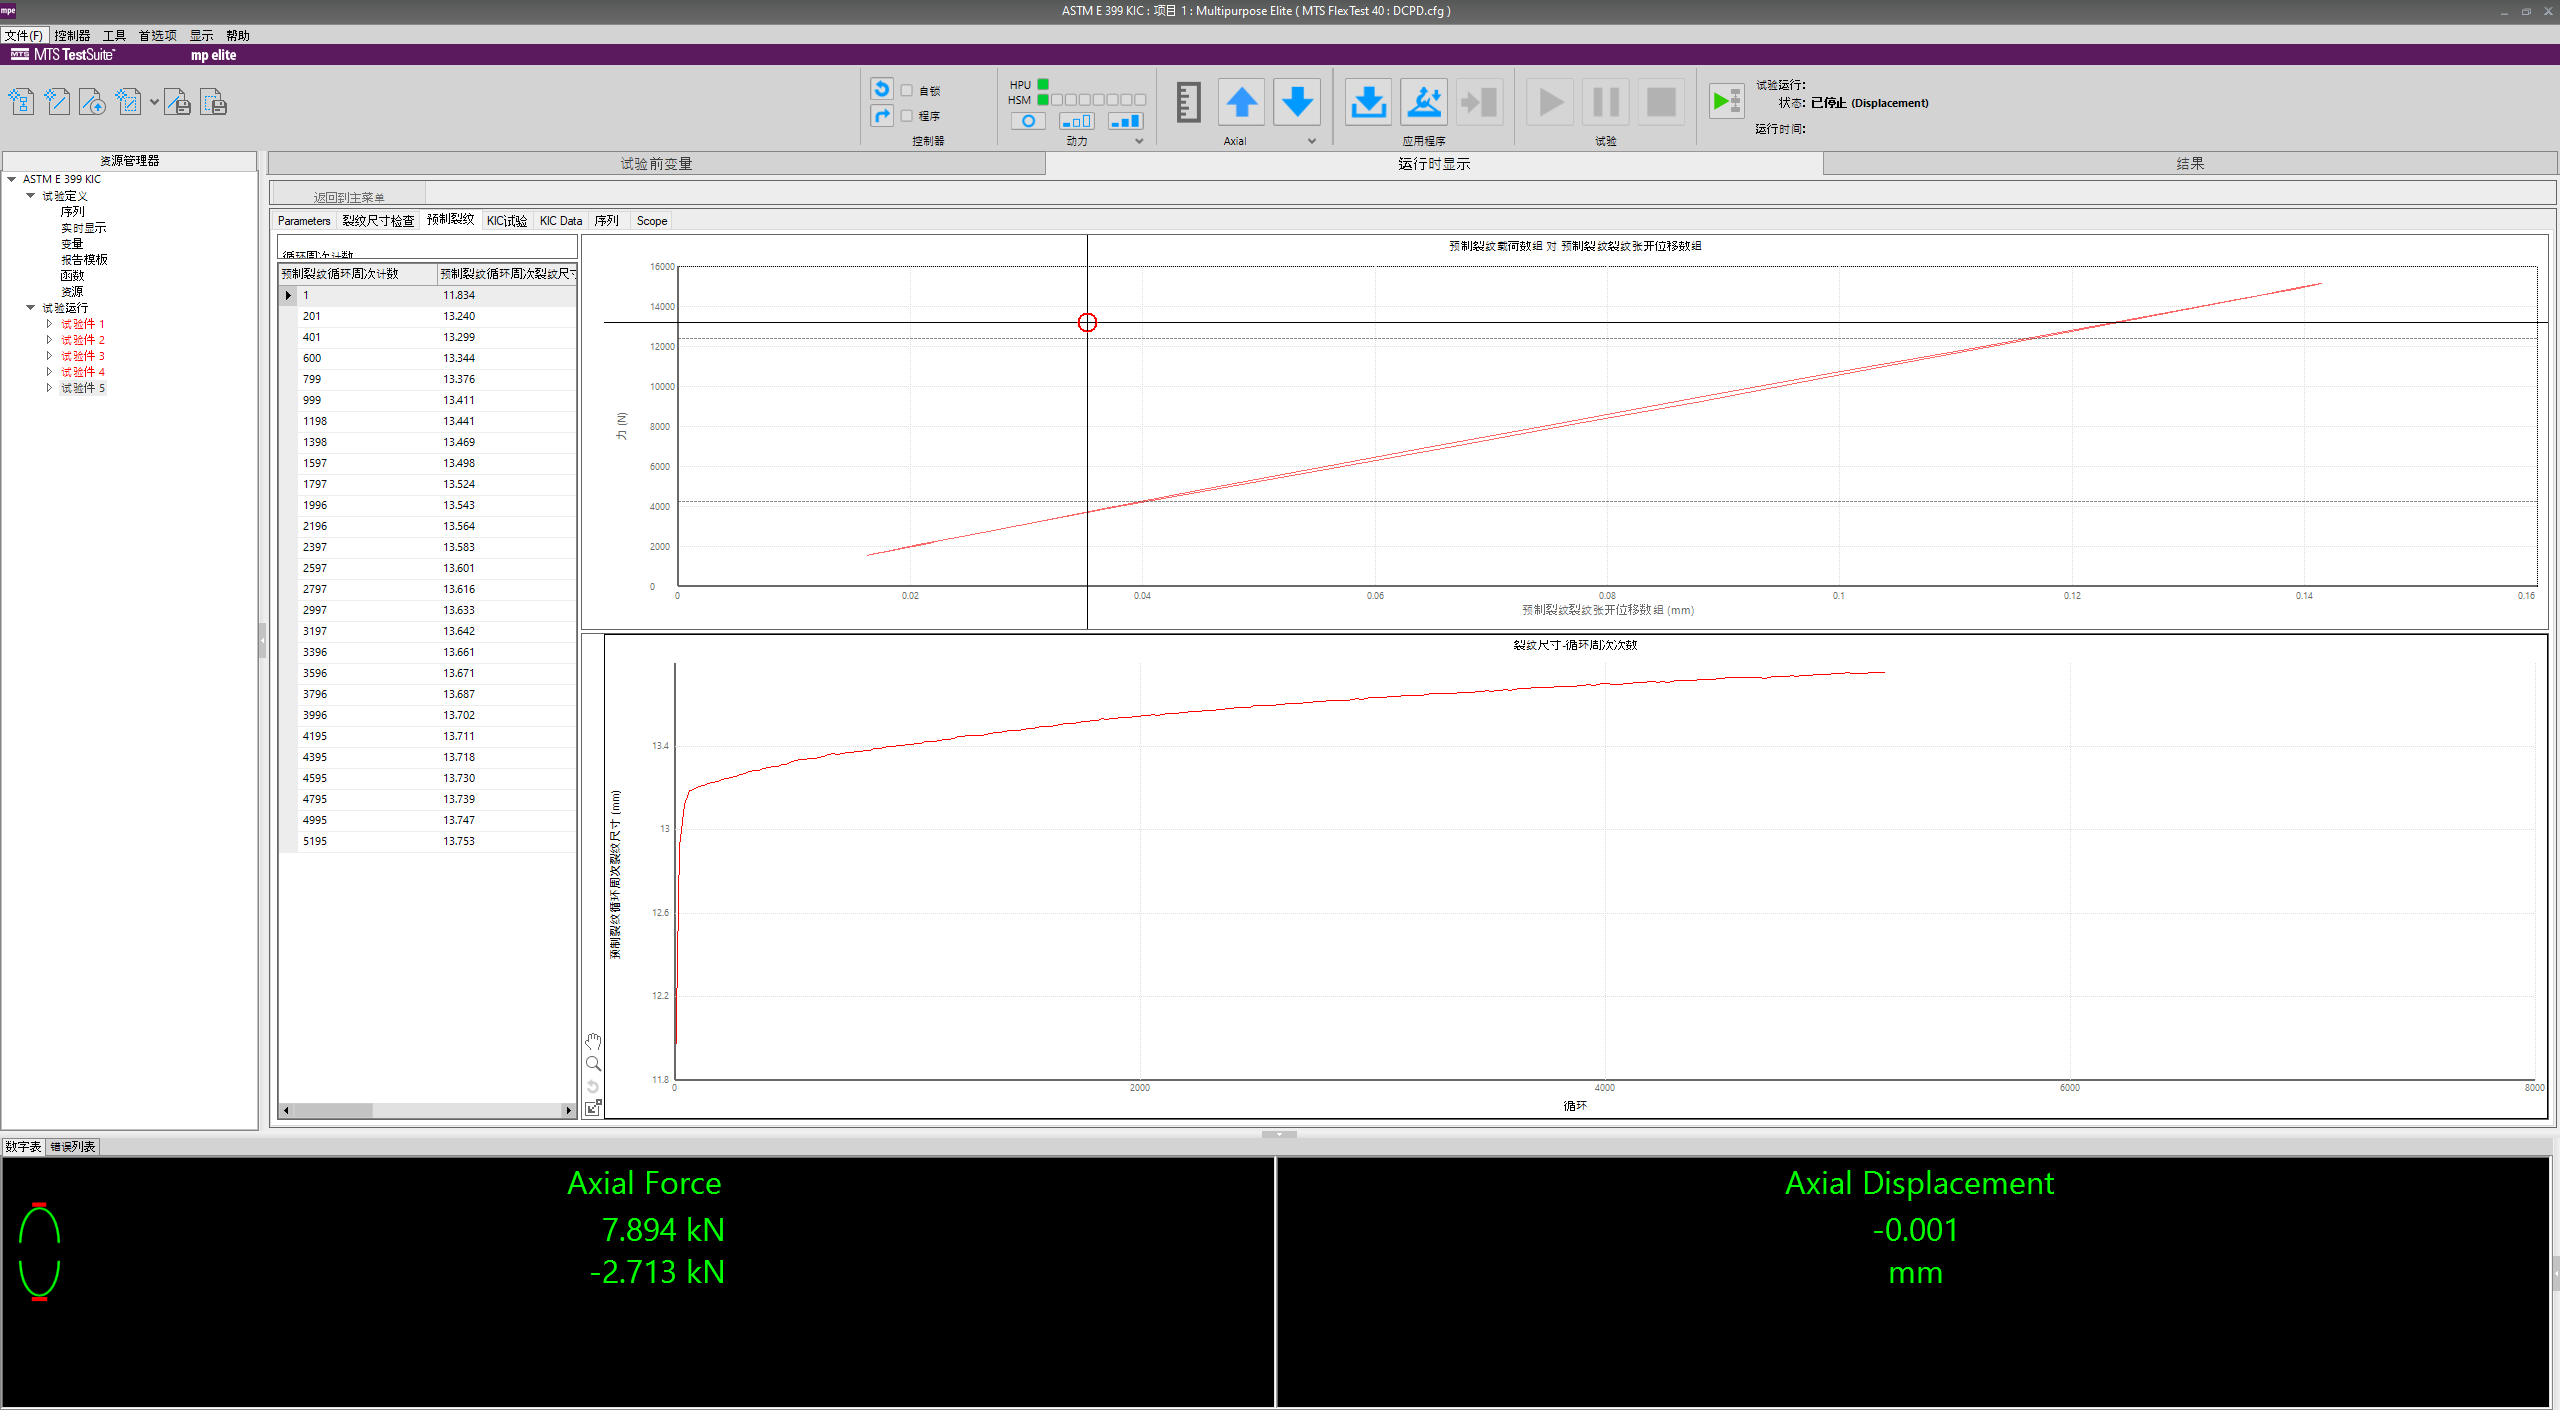
Task: Click the power off circle button
Action: (x=1028, y=121)
